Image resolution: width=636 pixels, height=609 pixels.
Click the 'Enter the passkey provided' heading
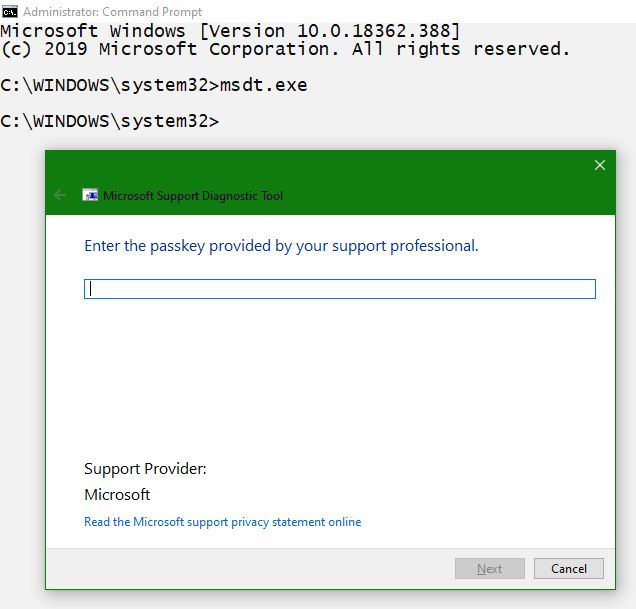point(281,246)
